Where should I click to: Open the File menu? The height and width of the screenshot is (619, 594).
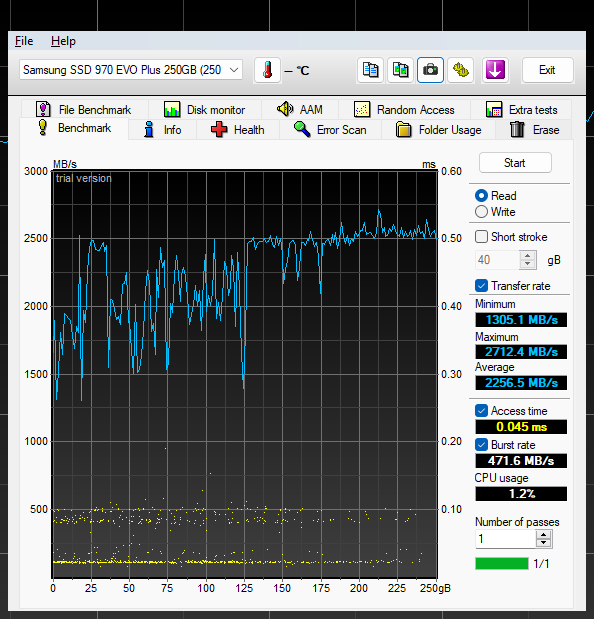tap(24, 41)
